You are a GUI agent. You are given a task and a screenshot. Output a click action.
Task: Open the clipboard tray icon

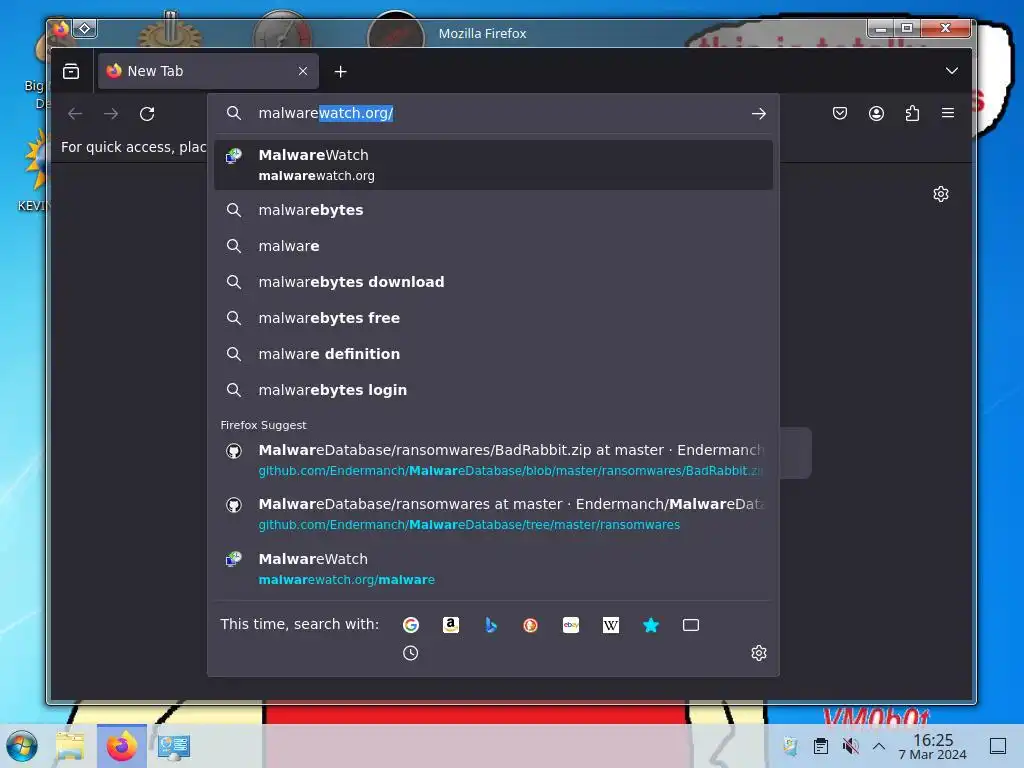pyautogui.click(x=820, y=746)
